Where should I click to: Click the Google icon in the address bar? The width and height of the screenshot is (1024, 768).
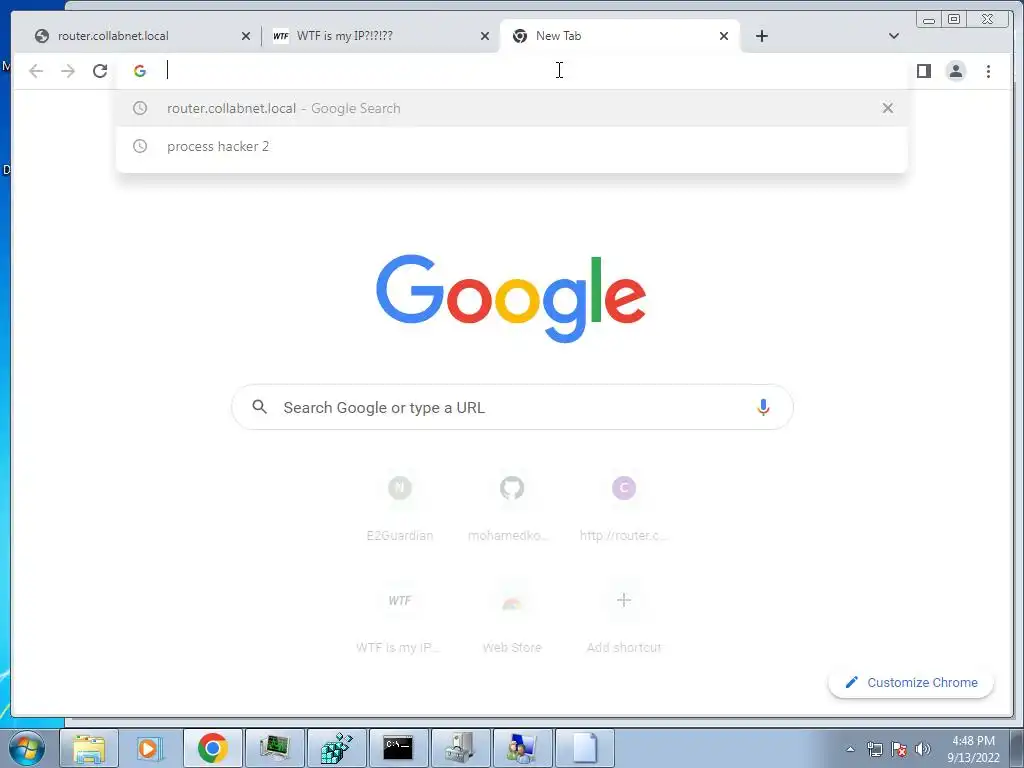click(140, 71)
